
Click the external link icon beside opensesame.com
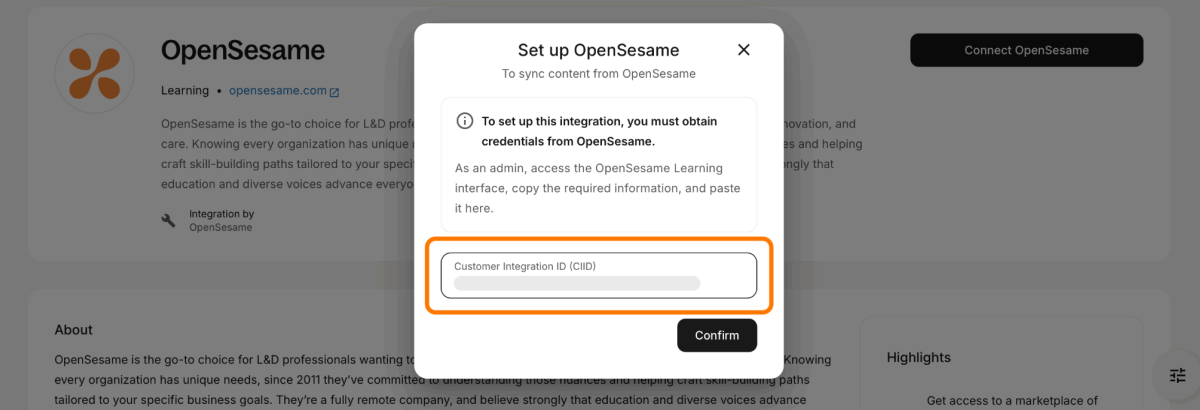pos(334,92)
